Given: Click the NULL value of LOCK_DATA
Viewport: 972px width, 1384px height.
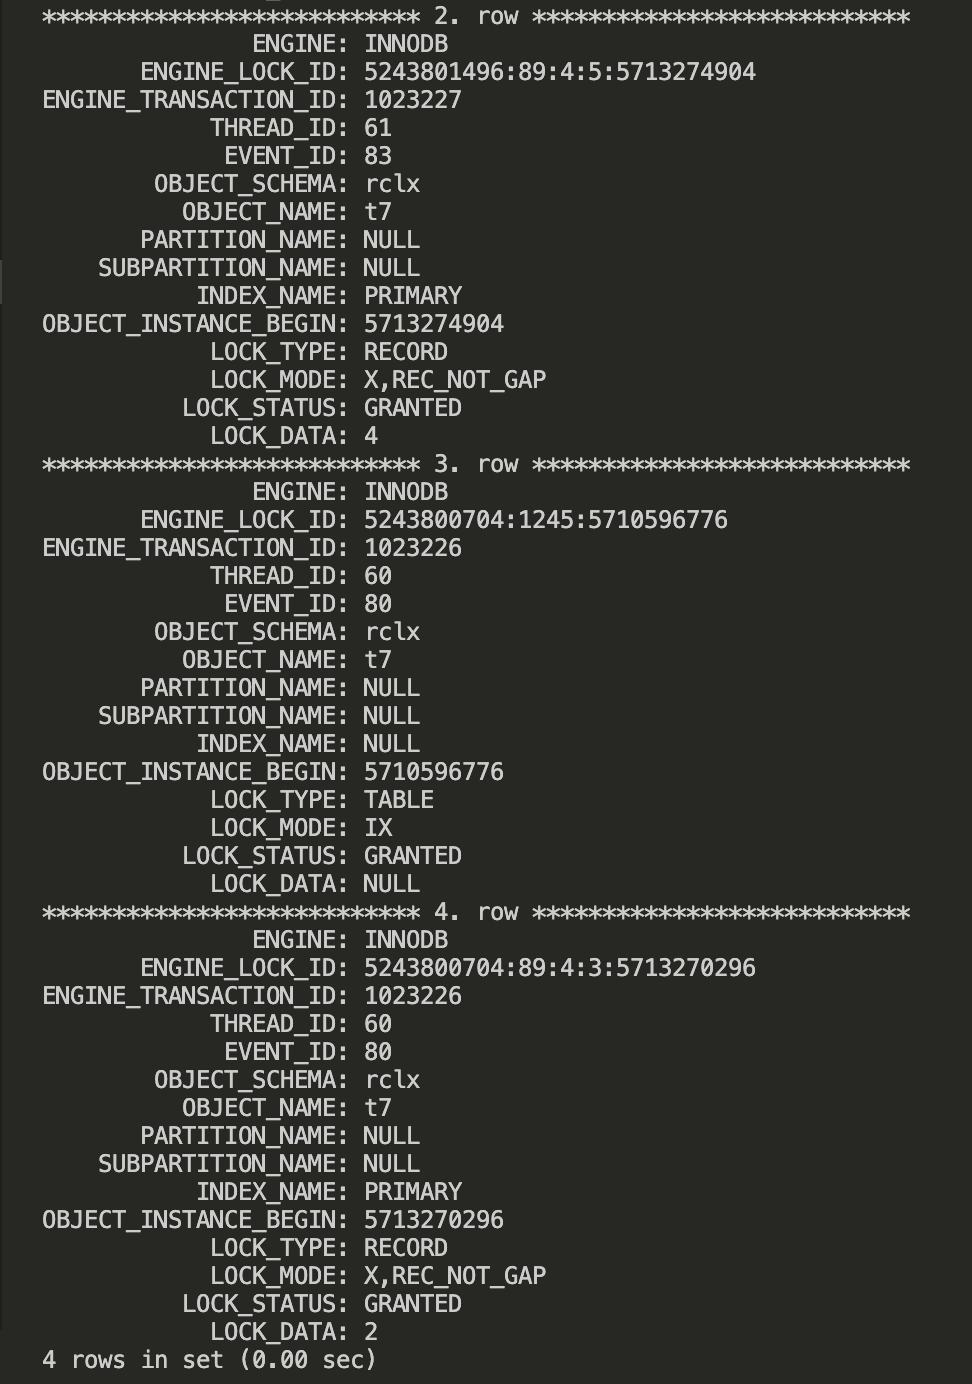Looking at the screenshot, I should (x=391, y=884).
